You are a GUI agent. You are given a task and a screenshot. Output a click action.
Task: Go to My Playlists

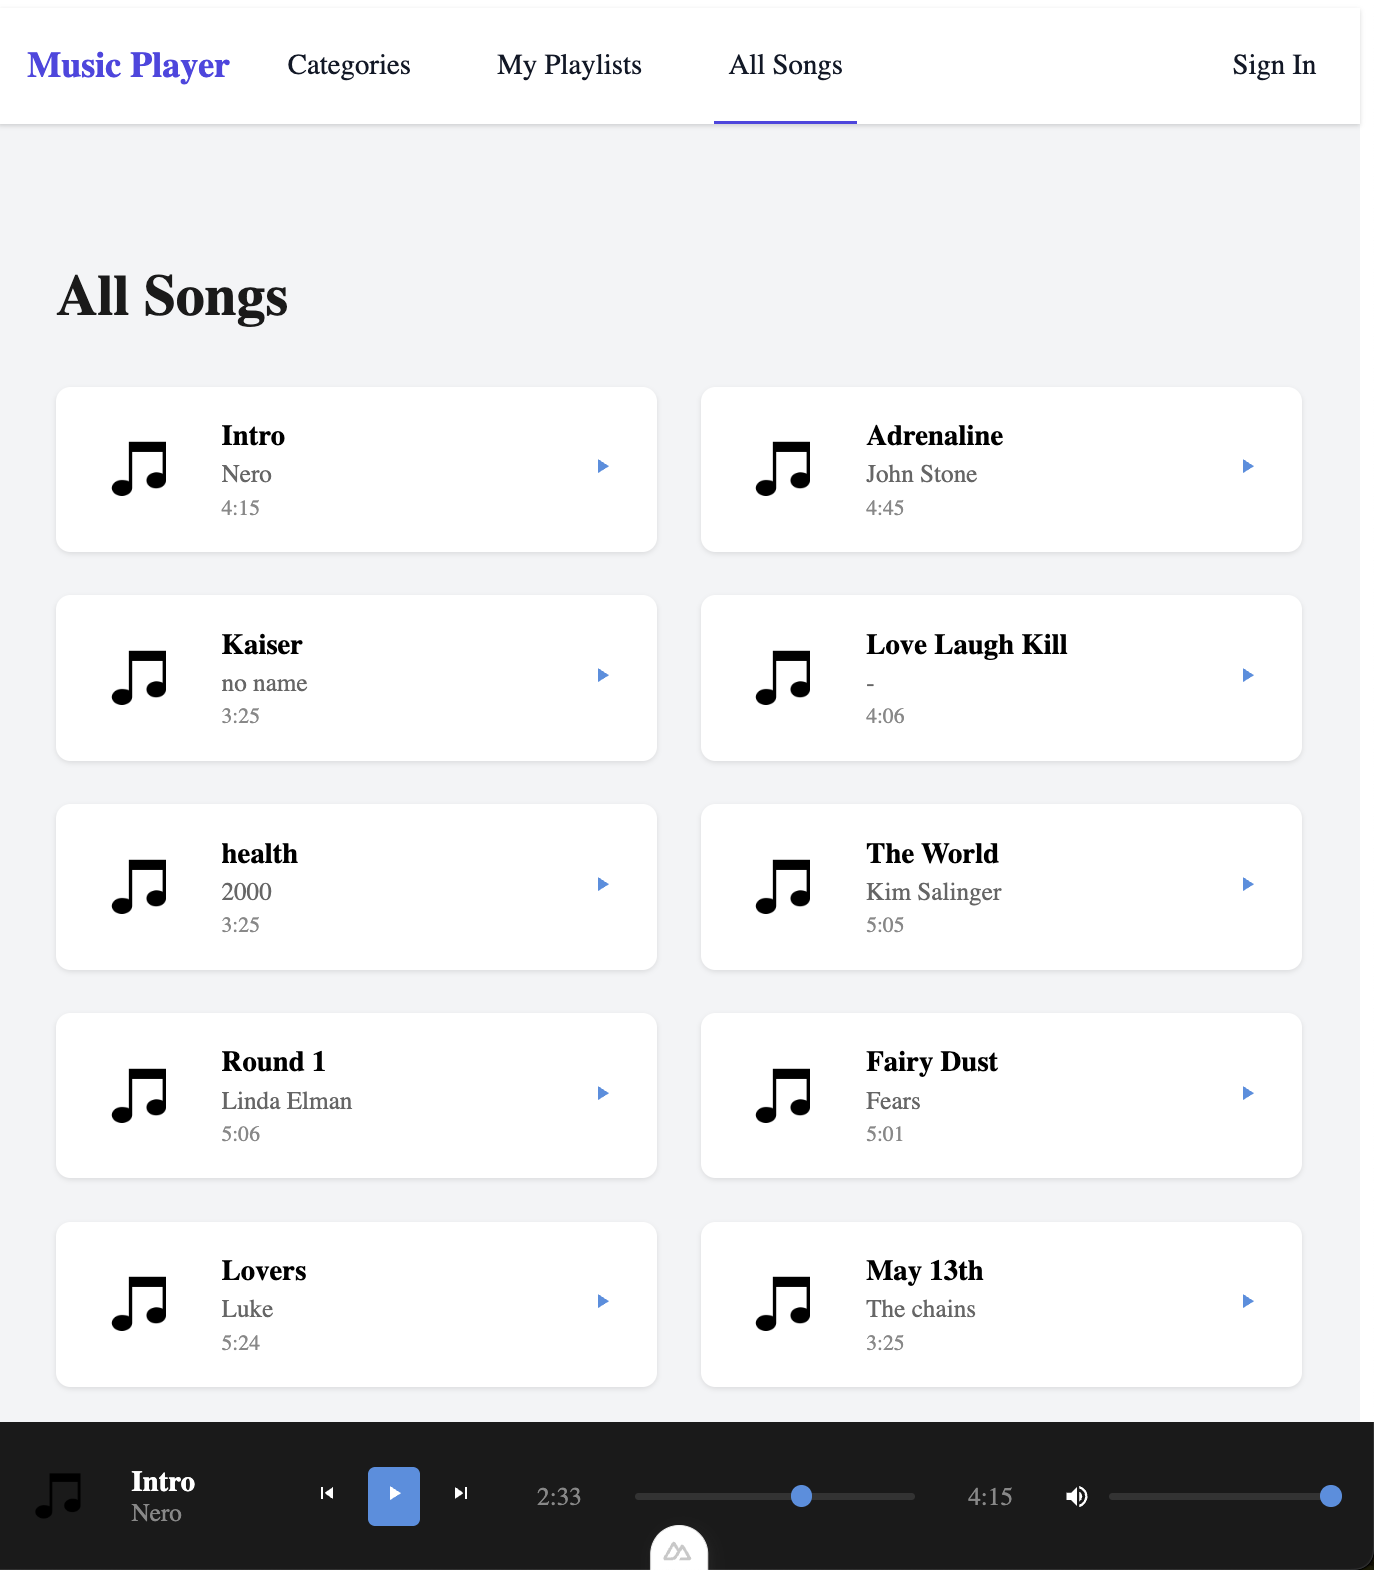(569, 65)
